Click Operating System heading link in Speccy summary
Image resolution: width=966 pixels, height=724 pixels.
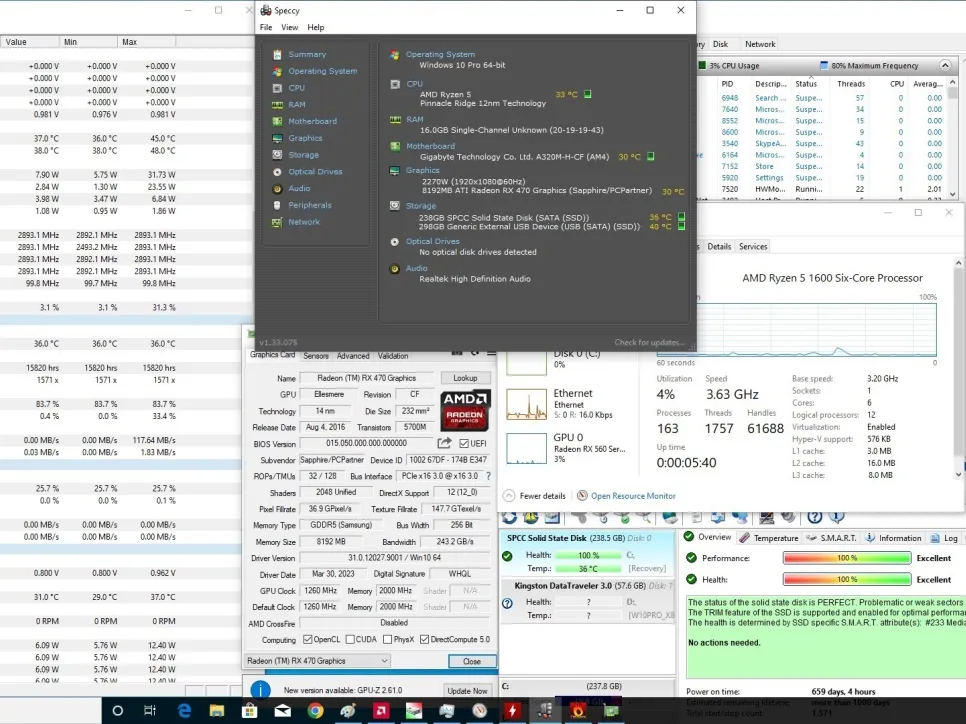tap(440, 54)
